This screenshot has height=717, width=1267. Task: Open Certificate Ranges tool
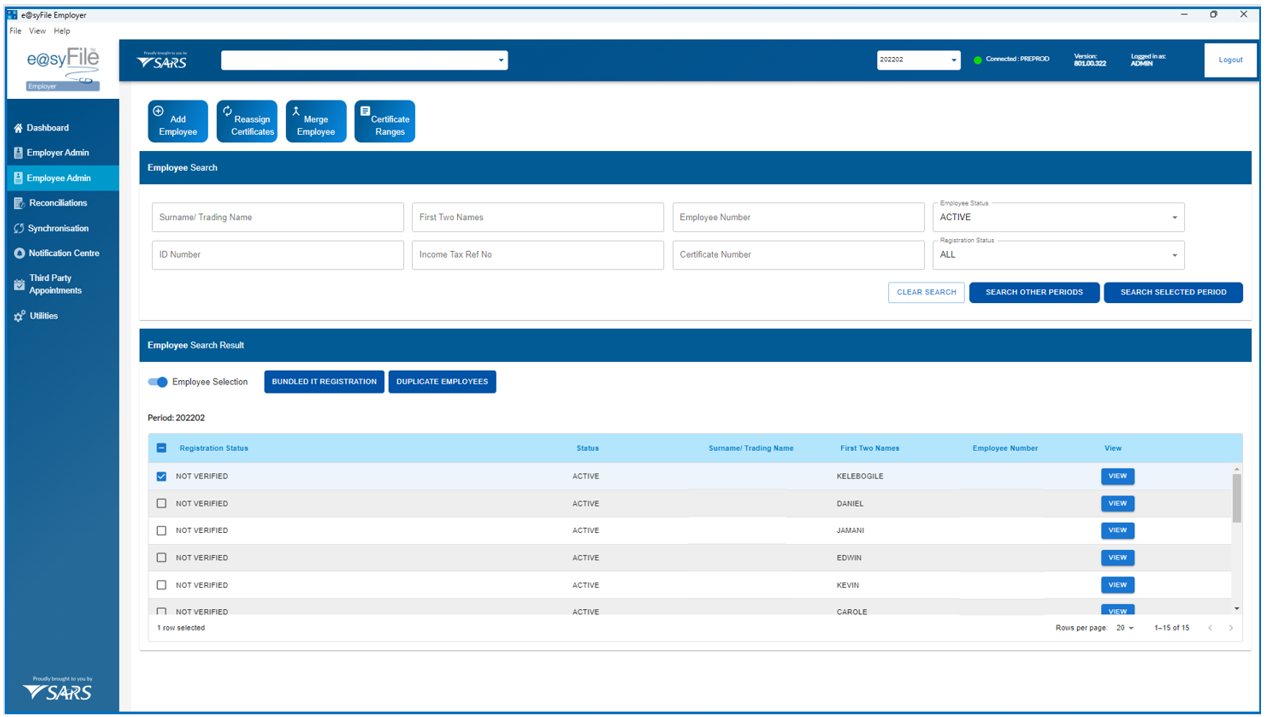pos(385,121)
